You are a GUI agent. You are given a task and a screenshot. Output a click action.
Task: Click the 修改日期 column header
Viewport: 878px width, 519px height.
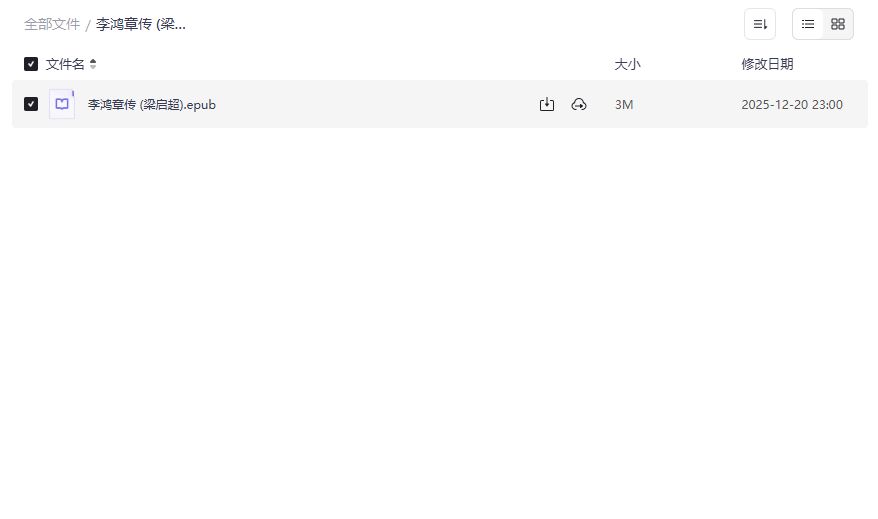pos(767,64)
